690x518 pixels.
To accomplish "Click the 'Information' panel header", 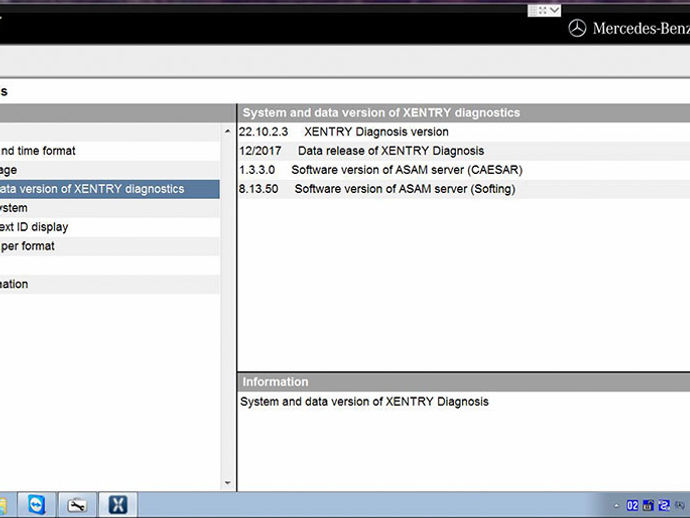I will click(463, 382).
